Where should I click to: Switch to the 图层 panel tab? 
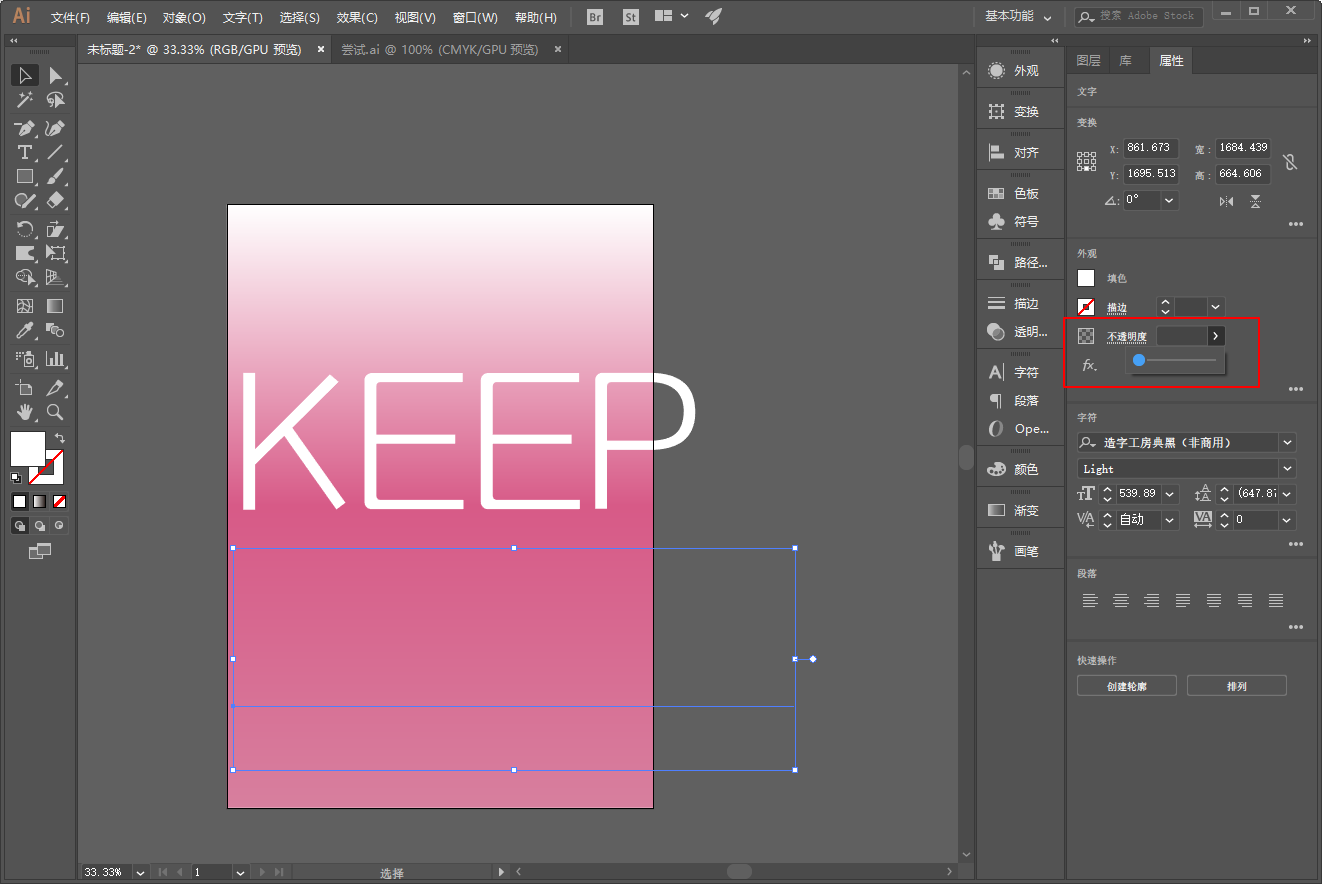point(1088,61)
